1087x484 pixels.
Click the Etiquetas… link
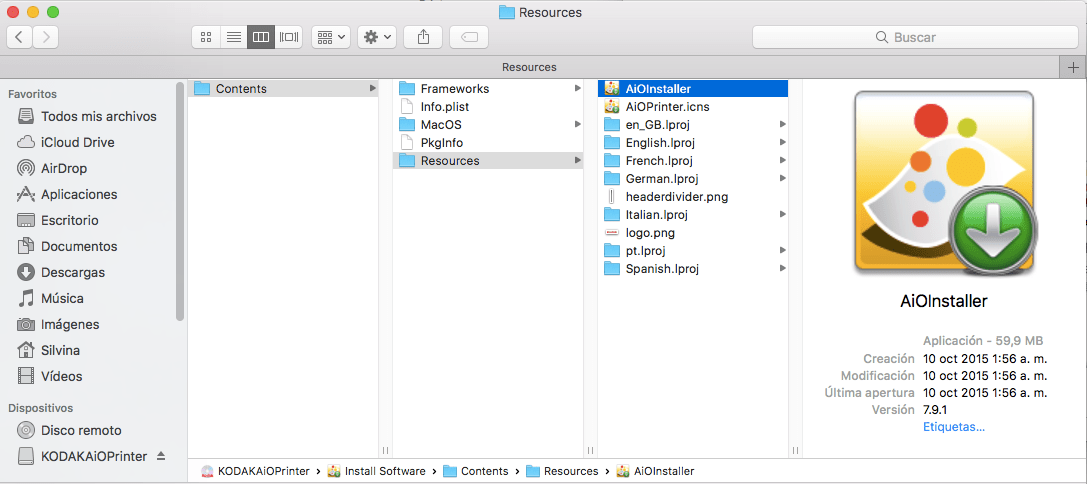click(954, 427)
